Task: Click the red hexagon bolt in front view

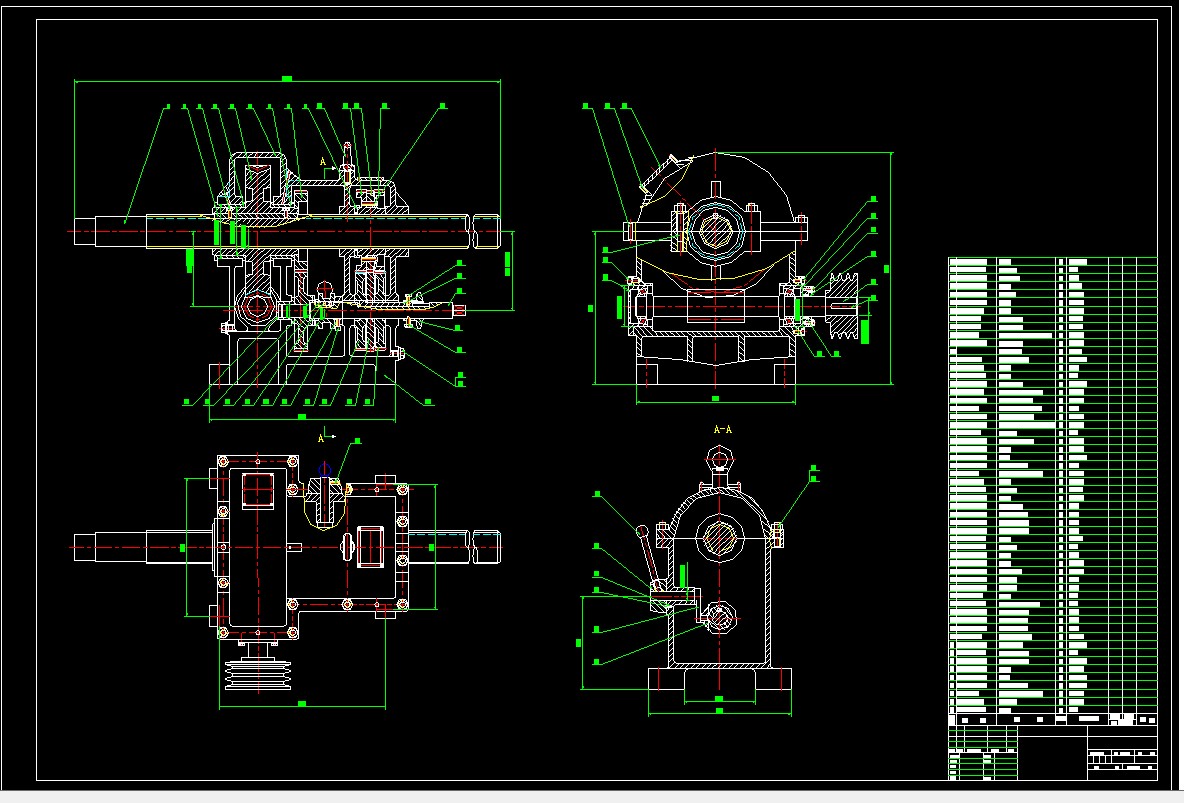Action: [256, 306]
